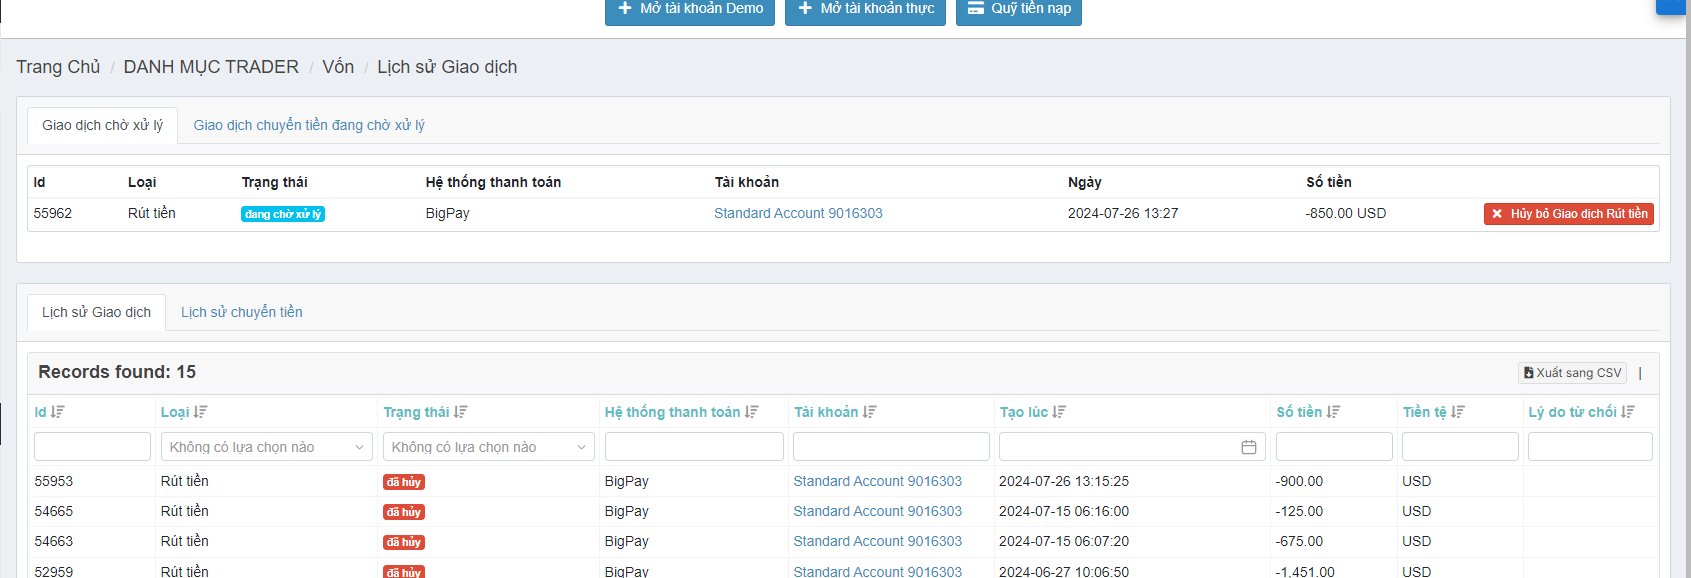This screenshot has height=578, width=1691.
Task: Click the đã hủy badge in row 55953
Action: click(404, 482)
